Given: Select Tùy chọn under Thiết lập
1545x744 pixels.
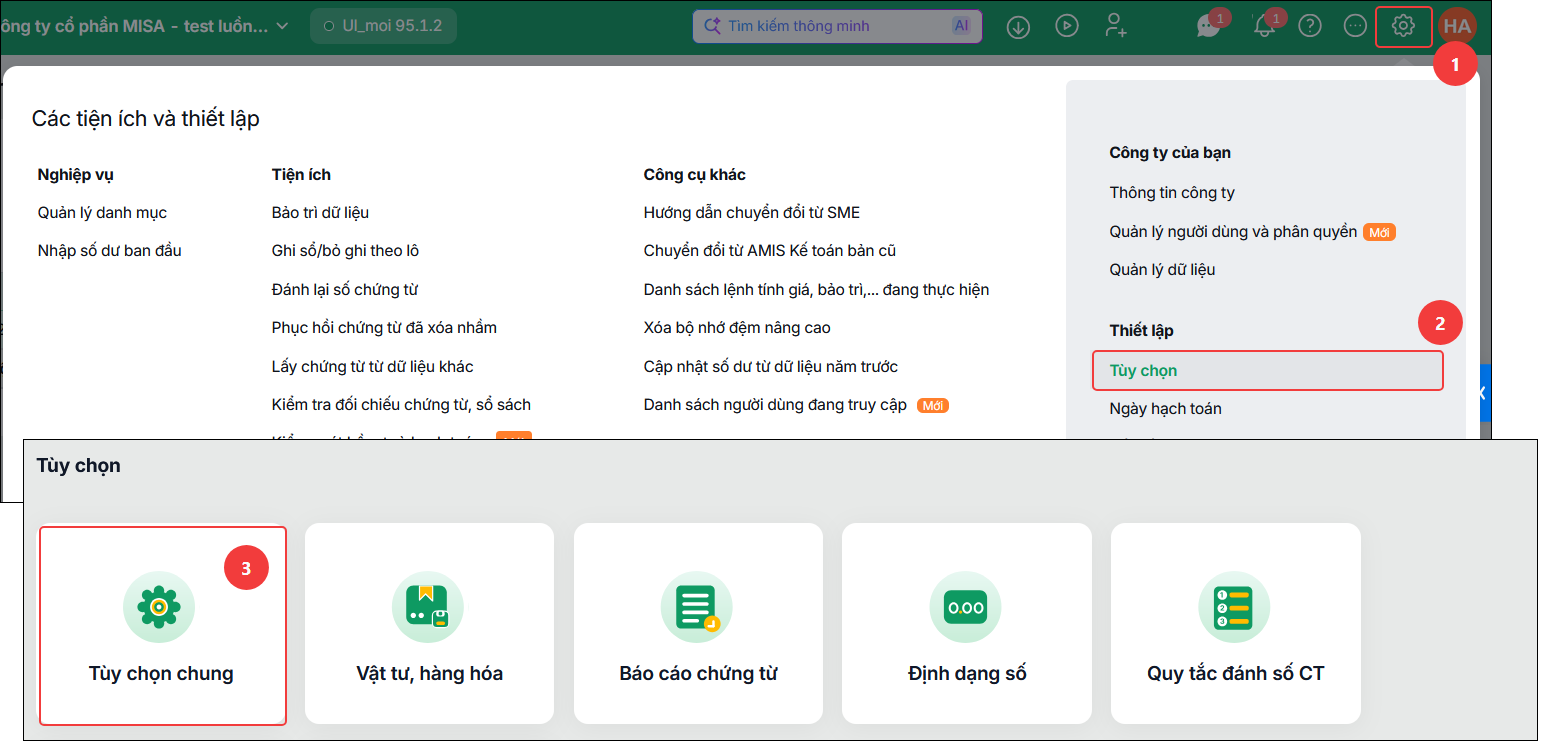Looking at the screenshot, I should tap(1267, 370).
